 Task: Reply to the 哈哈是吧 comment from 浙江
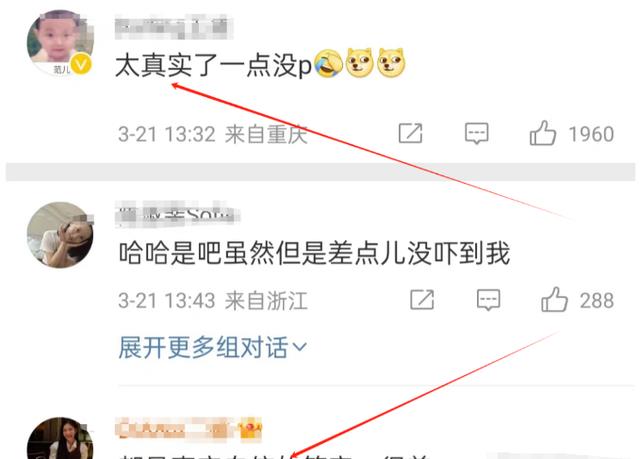(488, 300)
